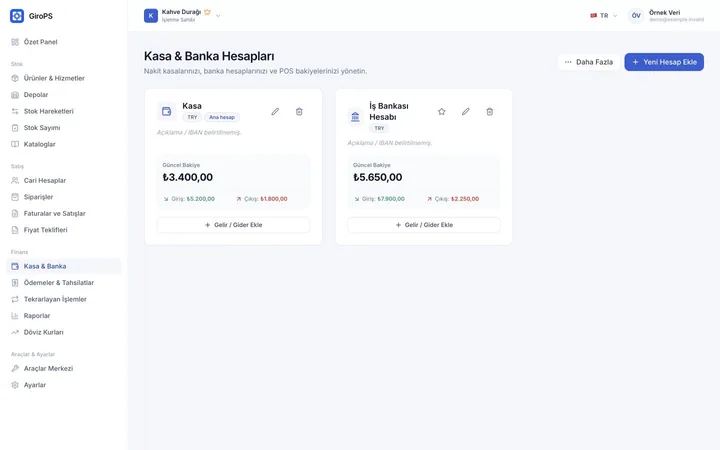
Task: Click the K business avatar
Action: pyautogui.click(x=151, y=16)
